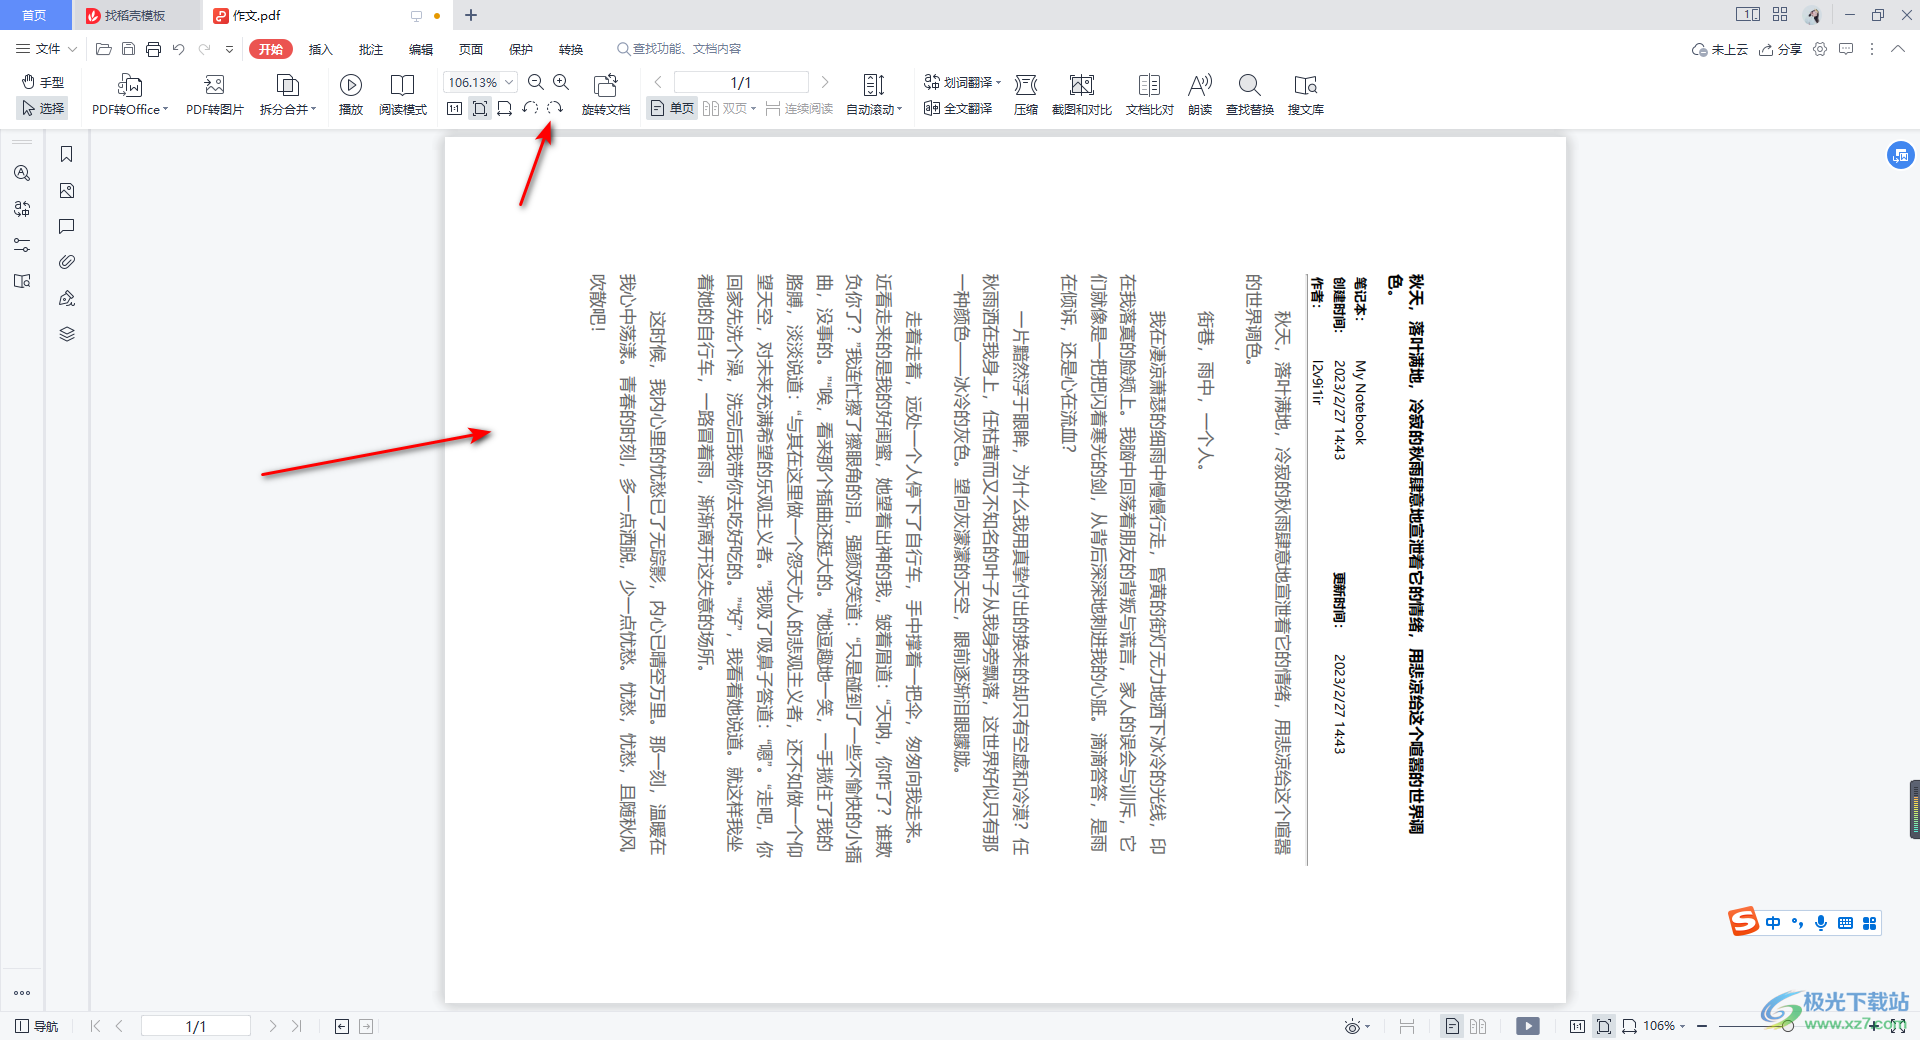Switch to 单页 single page view
The width and height of the screenshot is (1920, 1040).
pyautogui.click(x=672, y=108)
